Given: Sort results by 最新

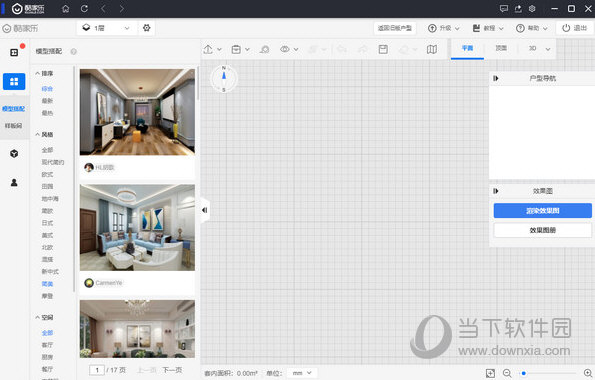Looking at the screenshot, I should (x=47, y=101).
